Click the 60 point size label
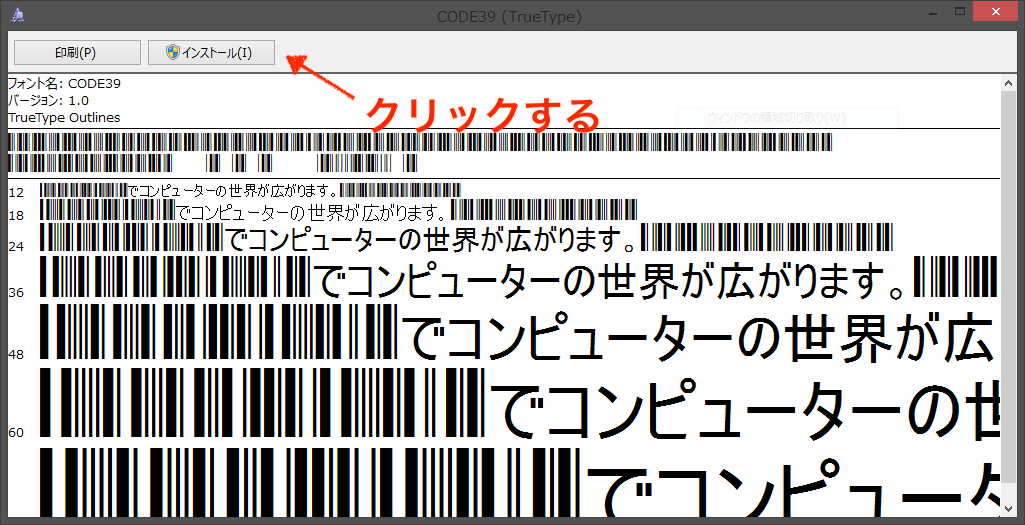The height and width of the screenshot is (525, 1025). coord(16,432)
